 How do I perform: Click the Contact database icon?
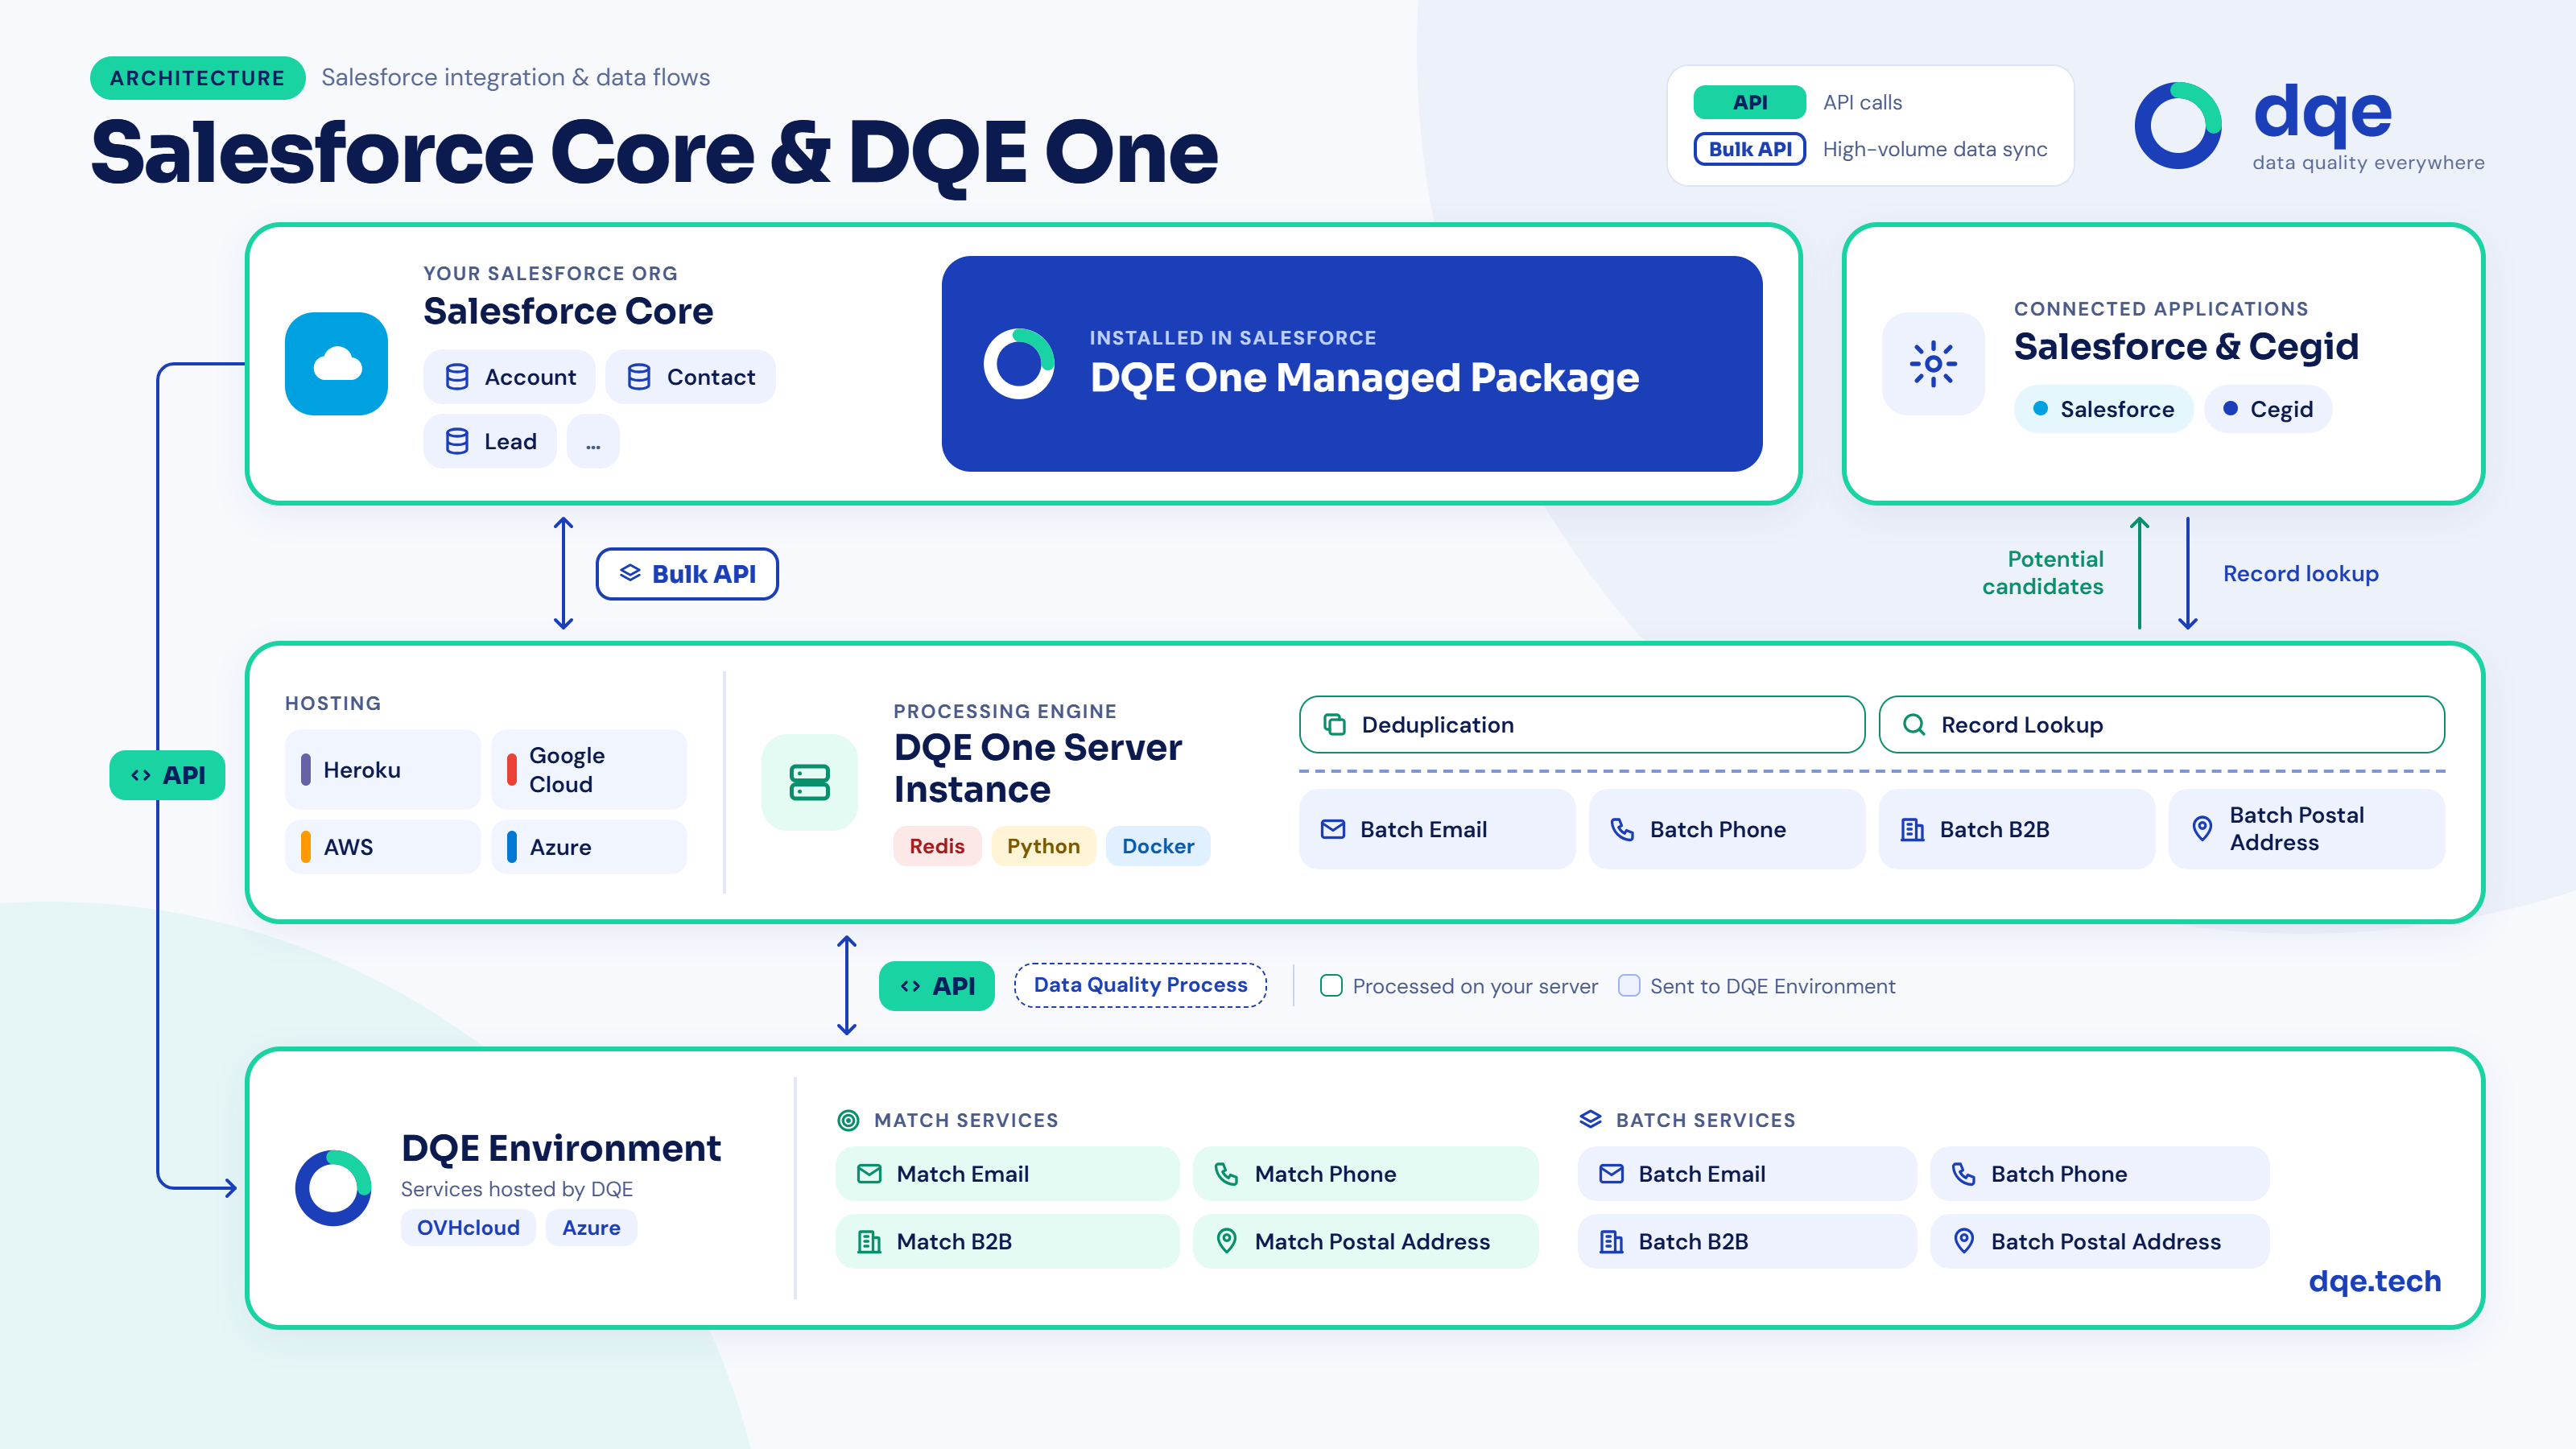639,377
